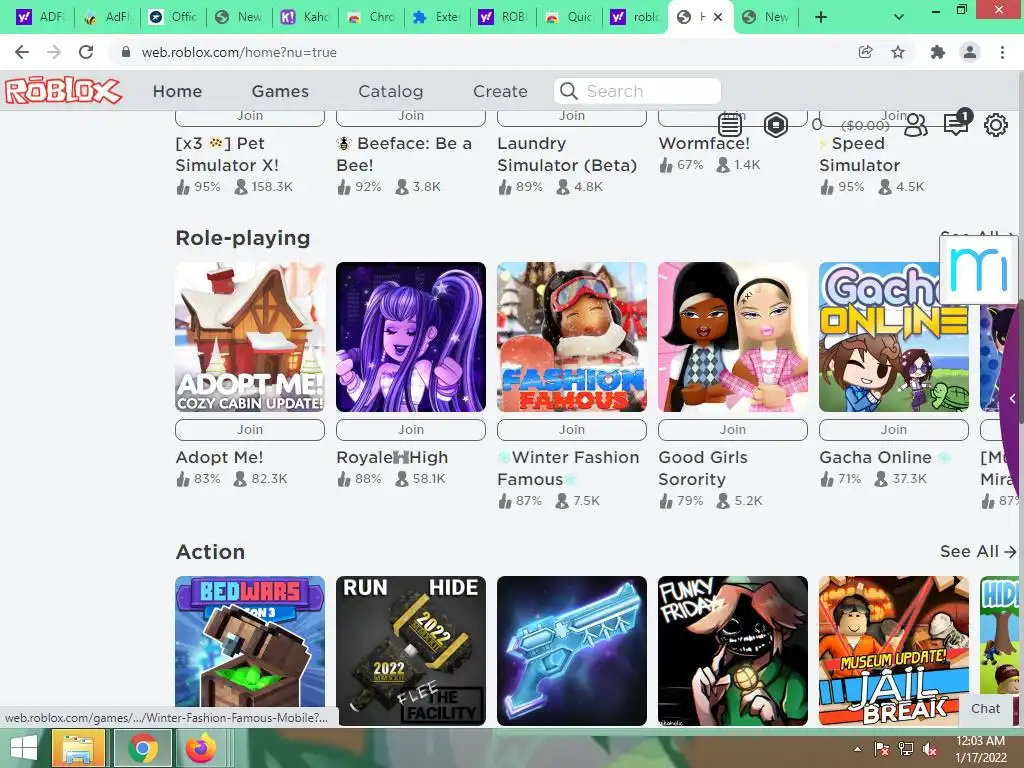Open Chrome from the taskbar
The height and width of the screenshot is (768, 1024).
142,748
